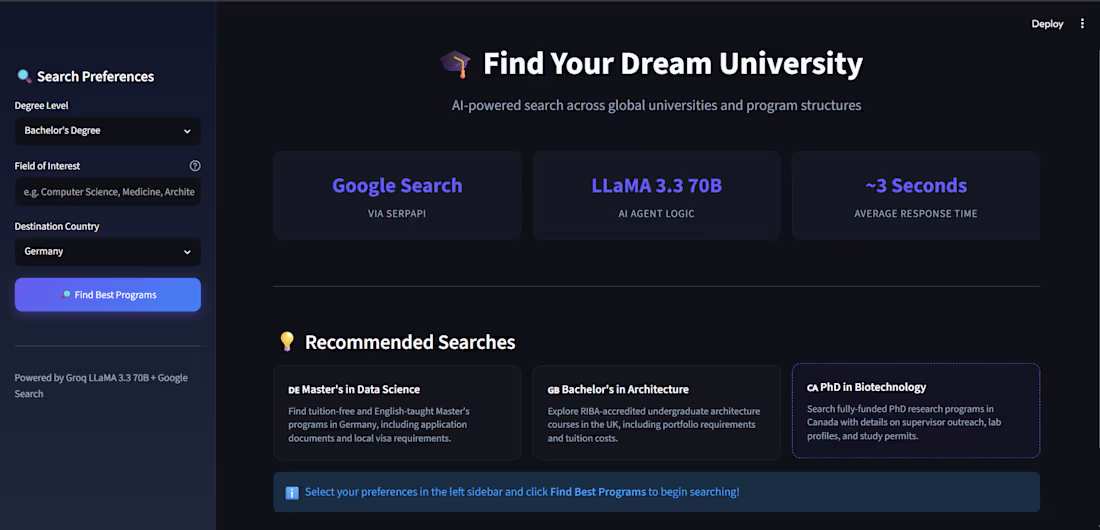The height and width of the screenshot is (530, 1100).
Task: Click the AVERAGE RESPONSE TIME caption
Action: coord(916,213)
